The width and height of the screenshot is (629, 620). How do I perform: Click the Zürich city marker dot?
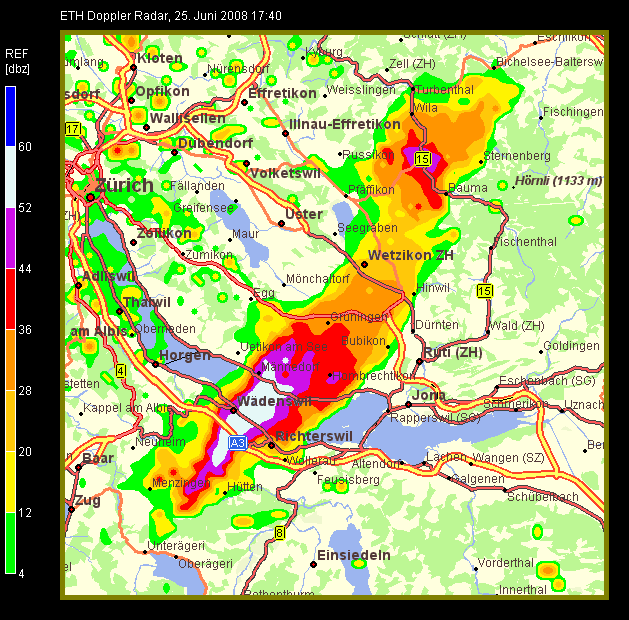coord(91,197)
